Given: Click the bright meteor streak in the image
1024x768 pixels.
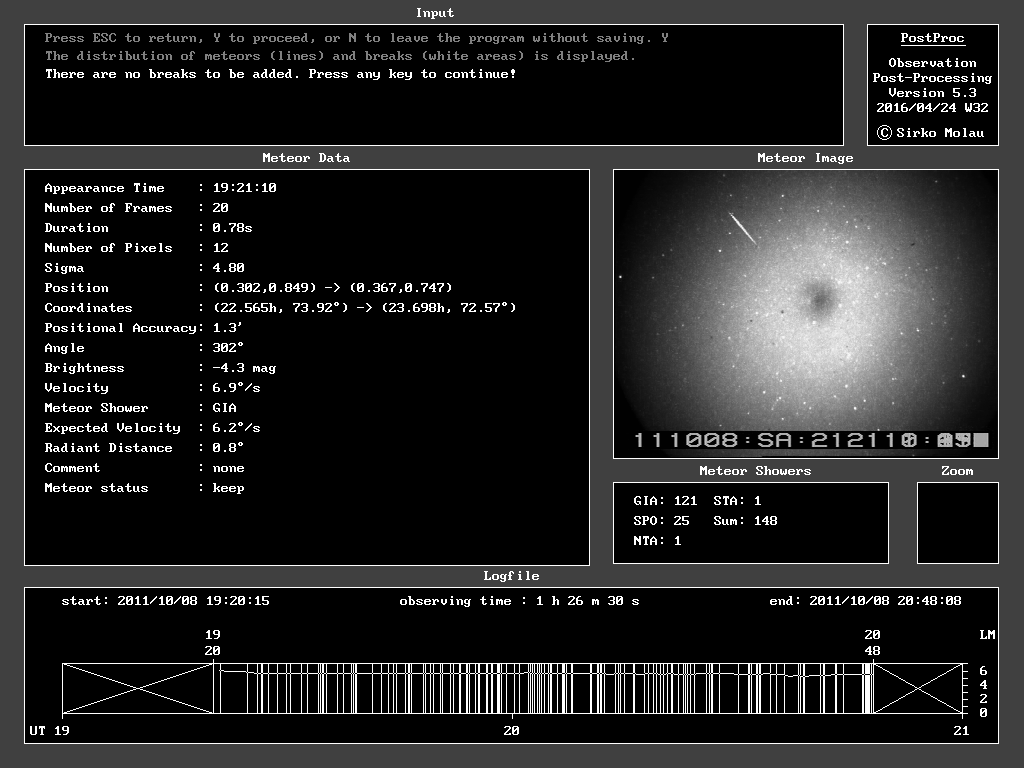Looking at the screenshot, I should pyautogui.click(x=742, y=228).
